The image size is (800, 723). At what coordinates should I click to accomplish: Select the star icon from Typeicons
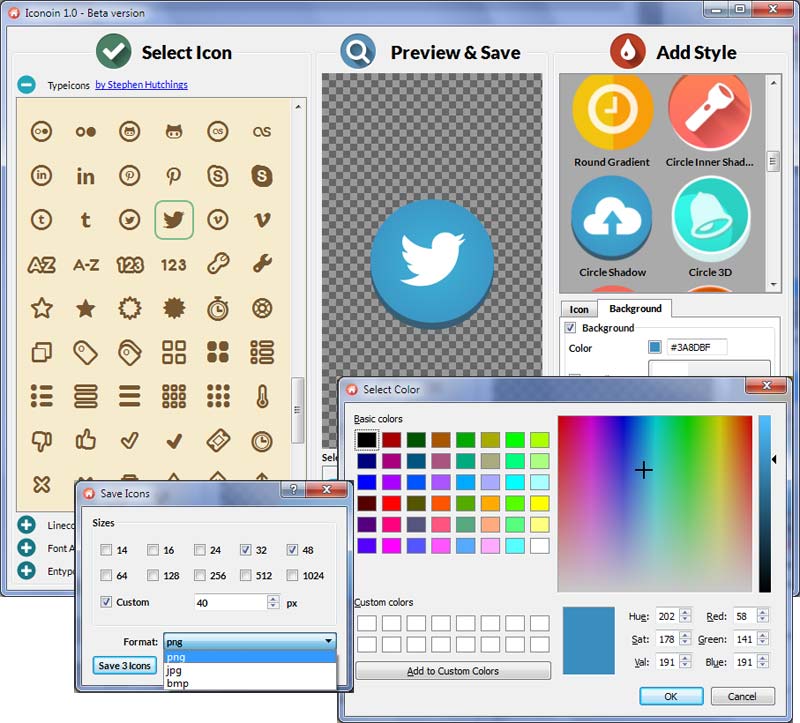coord(42,307)
